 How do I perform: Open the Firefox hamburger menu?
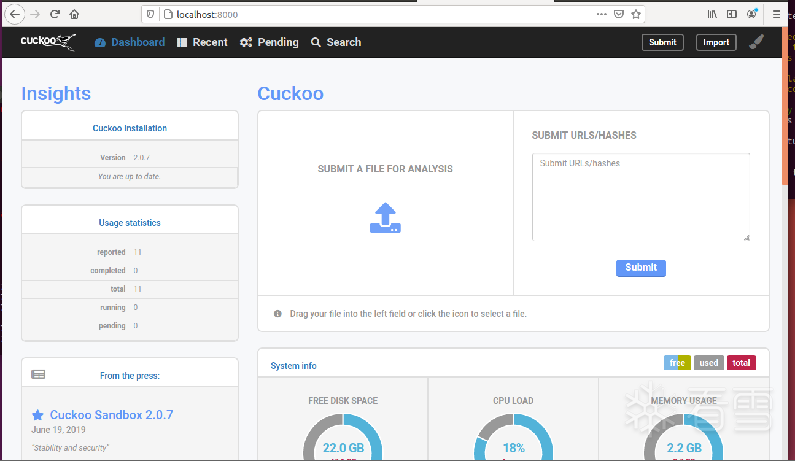point(776,14)
